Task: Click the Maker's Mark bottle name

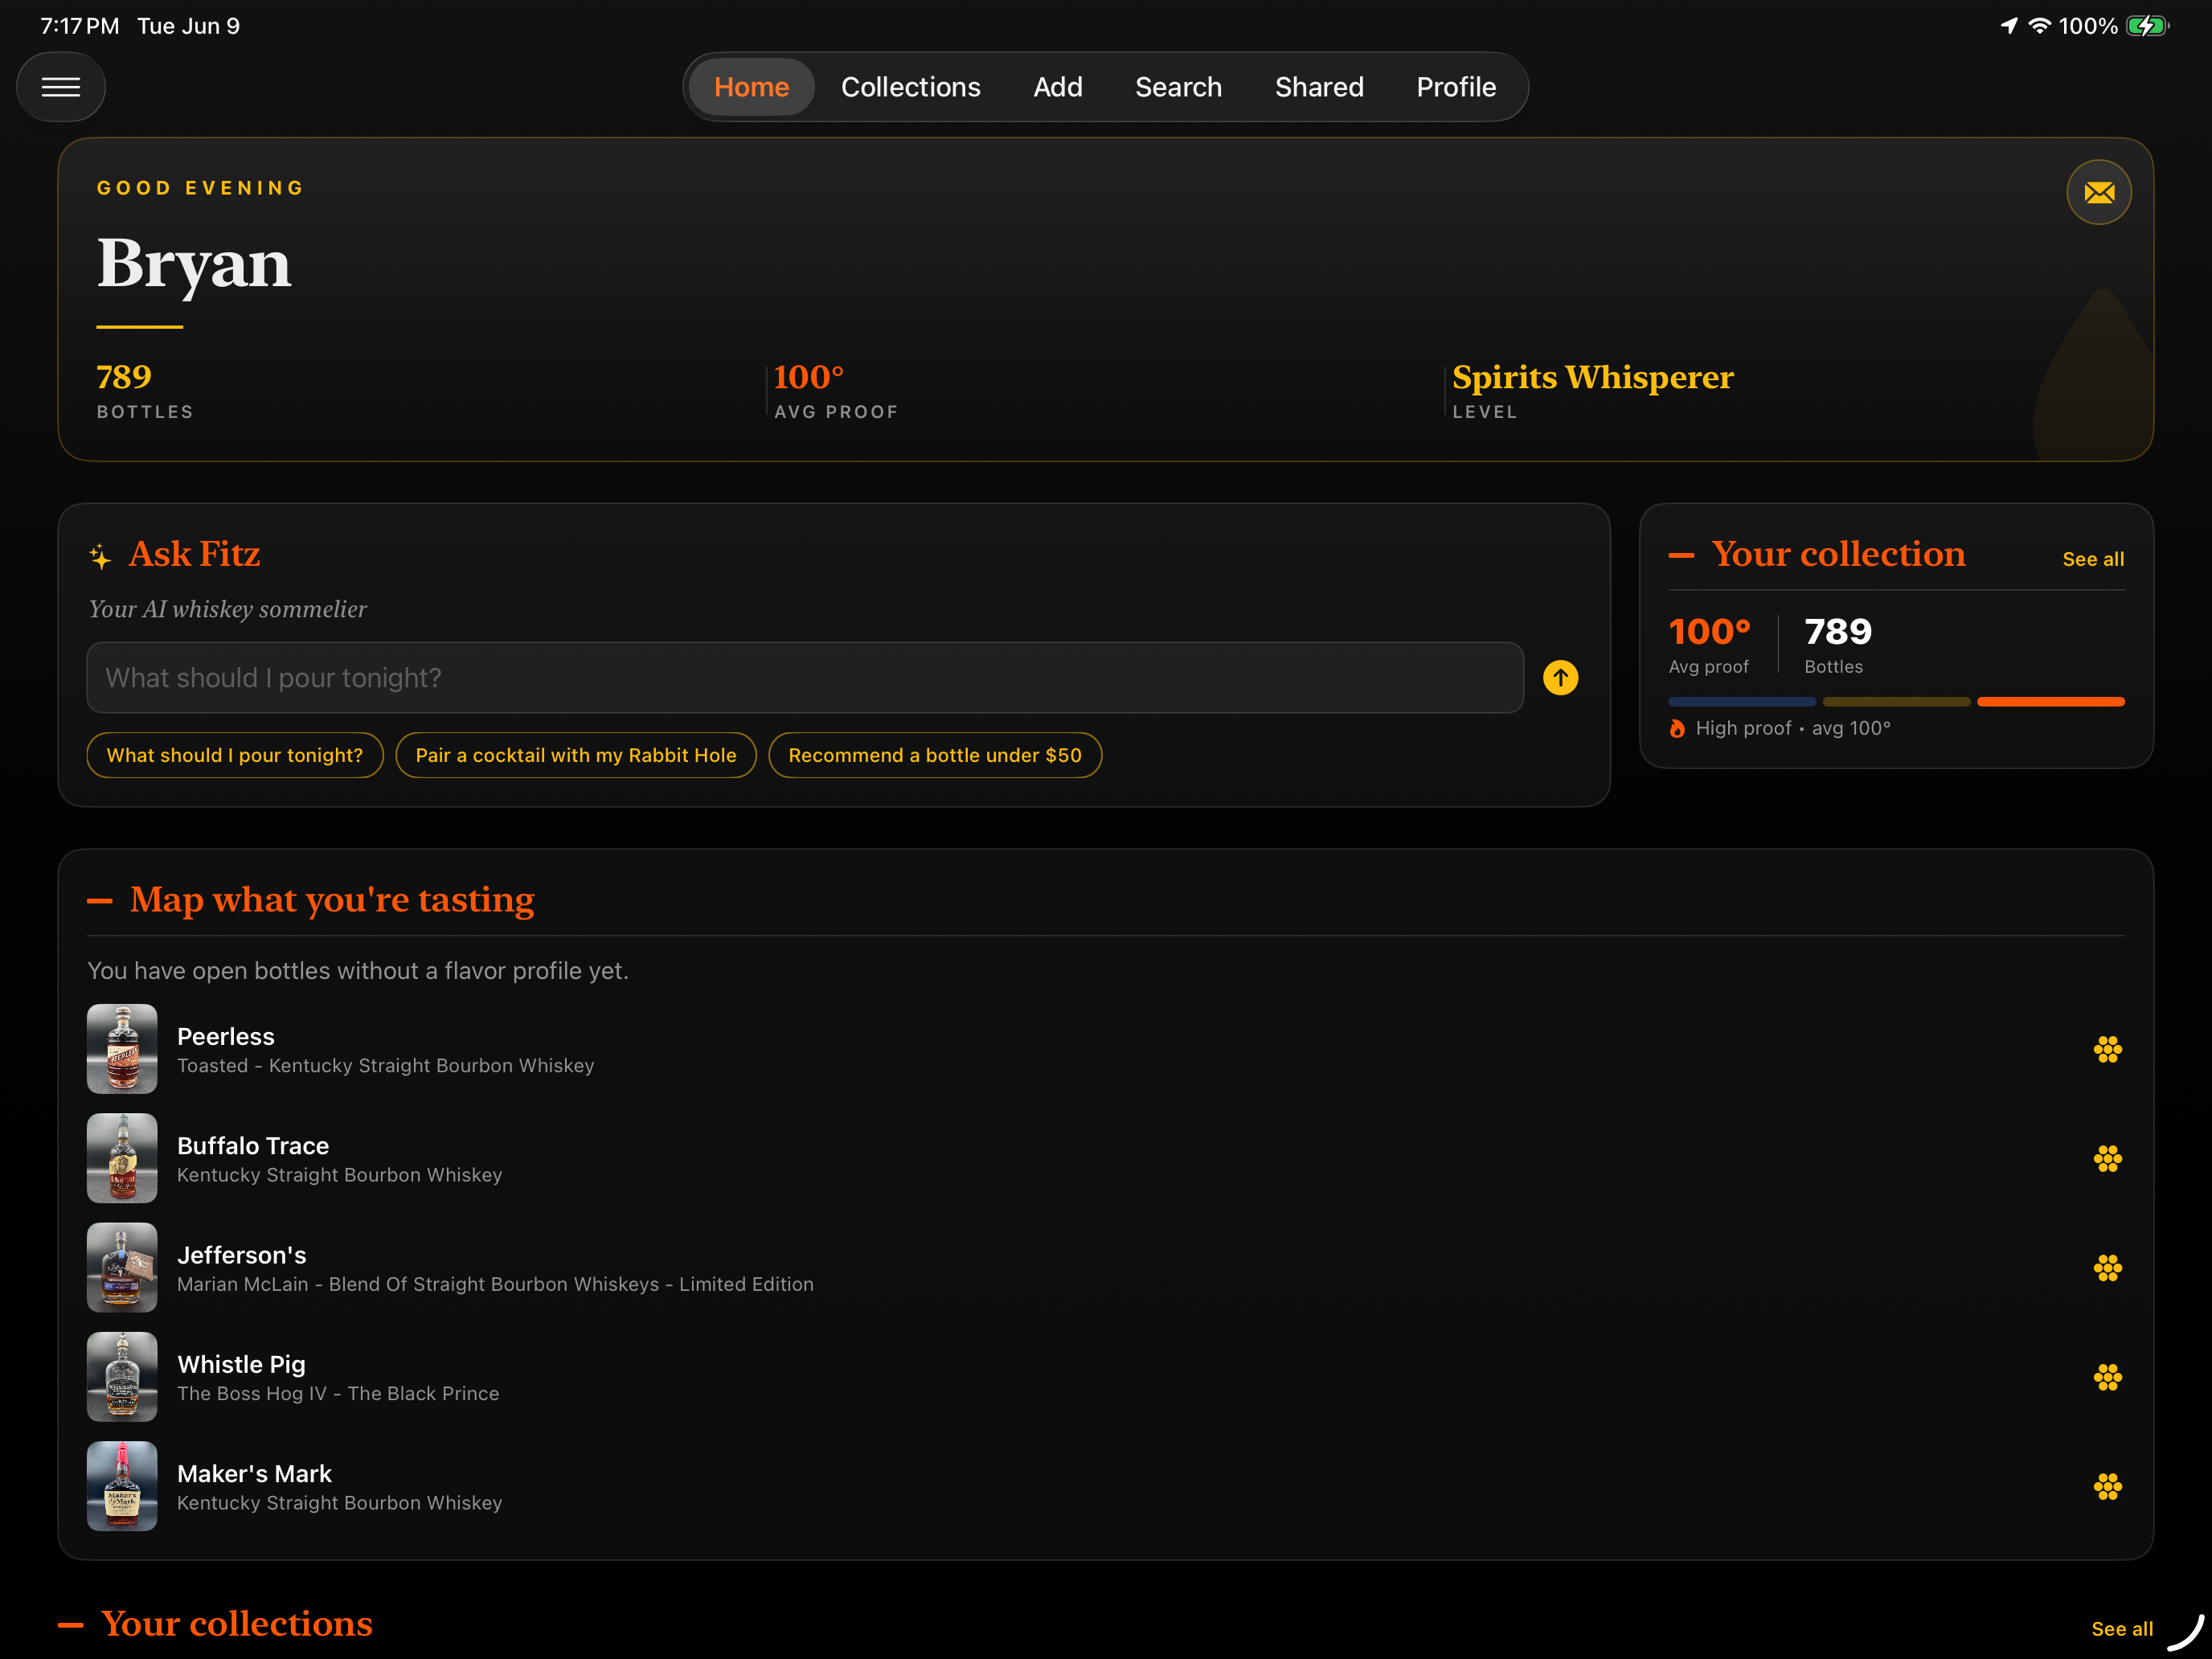Action: pyautogui.click(x=254, y=1474)
